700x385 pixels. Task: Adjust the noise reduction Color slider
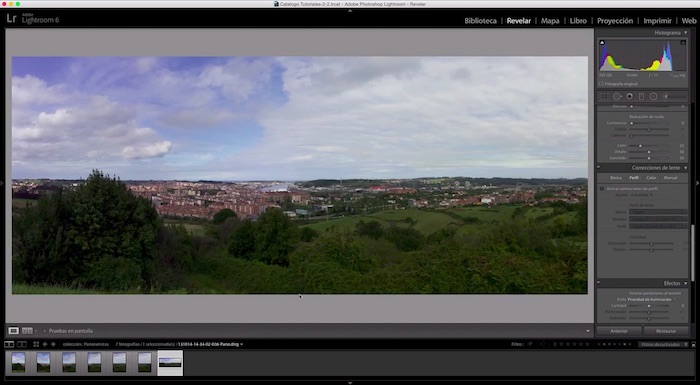coord(649,146)
